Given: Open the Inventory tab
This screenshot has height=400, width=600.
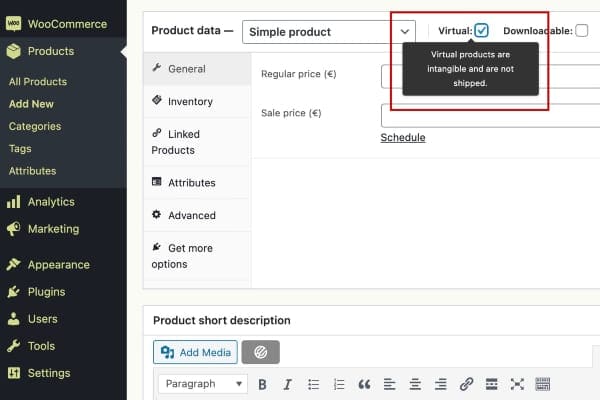Looking at the screenshot, I should 189,101.
